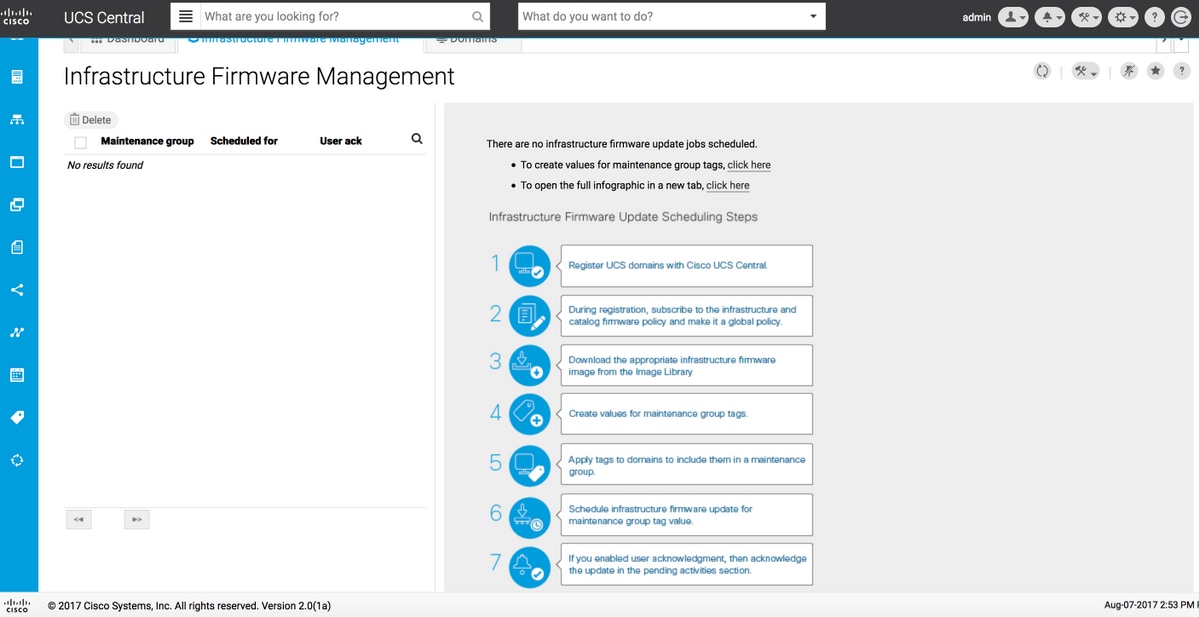Click the magnifier in the top search box
Screen dimensions: 1199x617
477,17
